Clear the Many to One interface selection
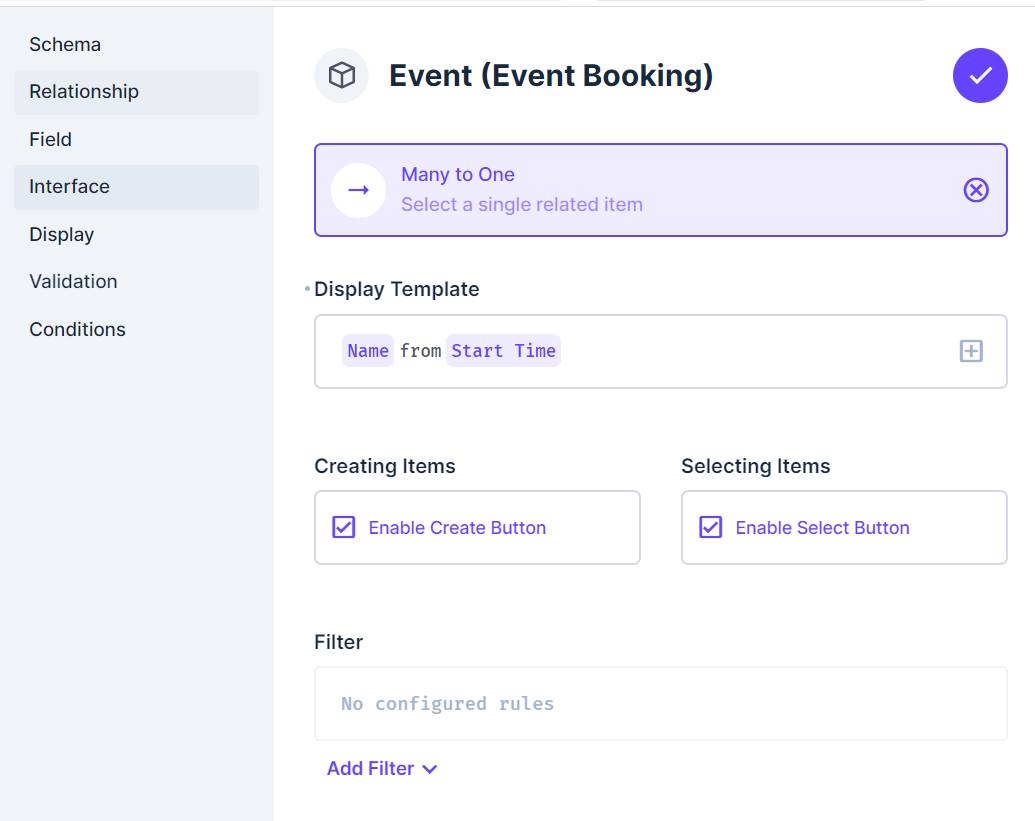Image resolution: width=1035 pixels, height=821 pixels. (x=976, y=190)
